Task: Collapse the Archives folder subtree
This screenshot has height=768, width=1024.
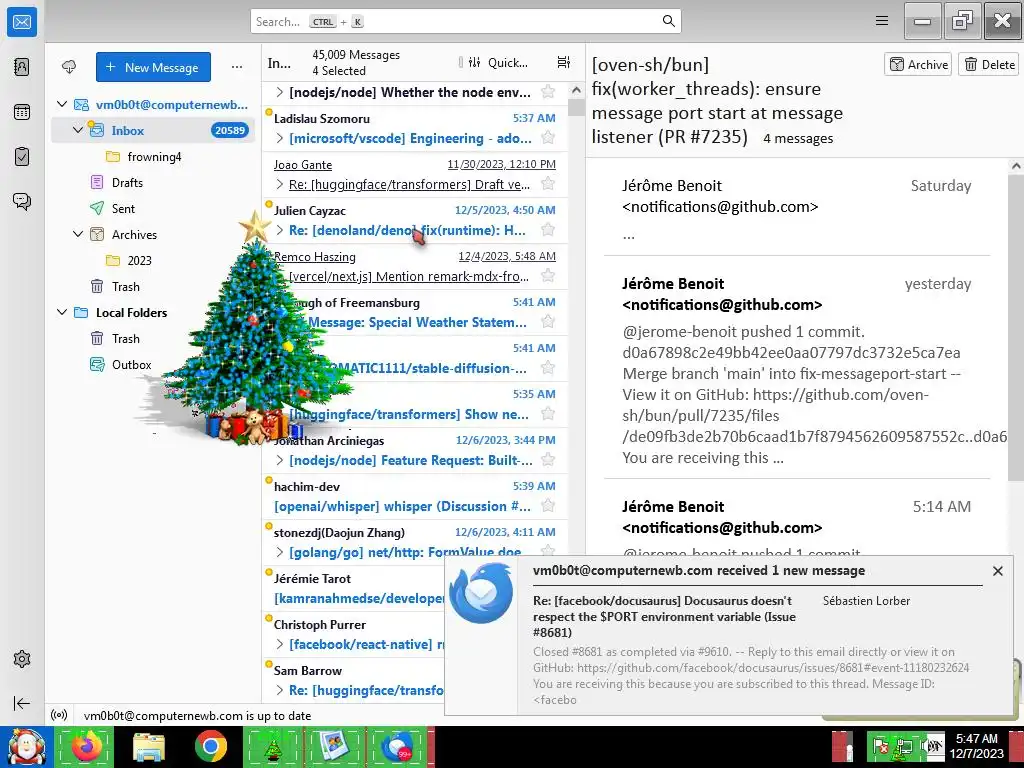Action: coord(78,234)
